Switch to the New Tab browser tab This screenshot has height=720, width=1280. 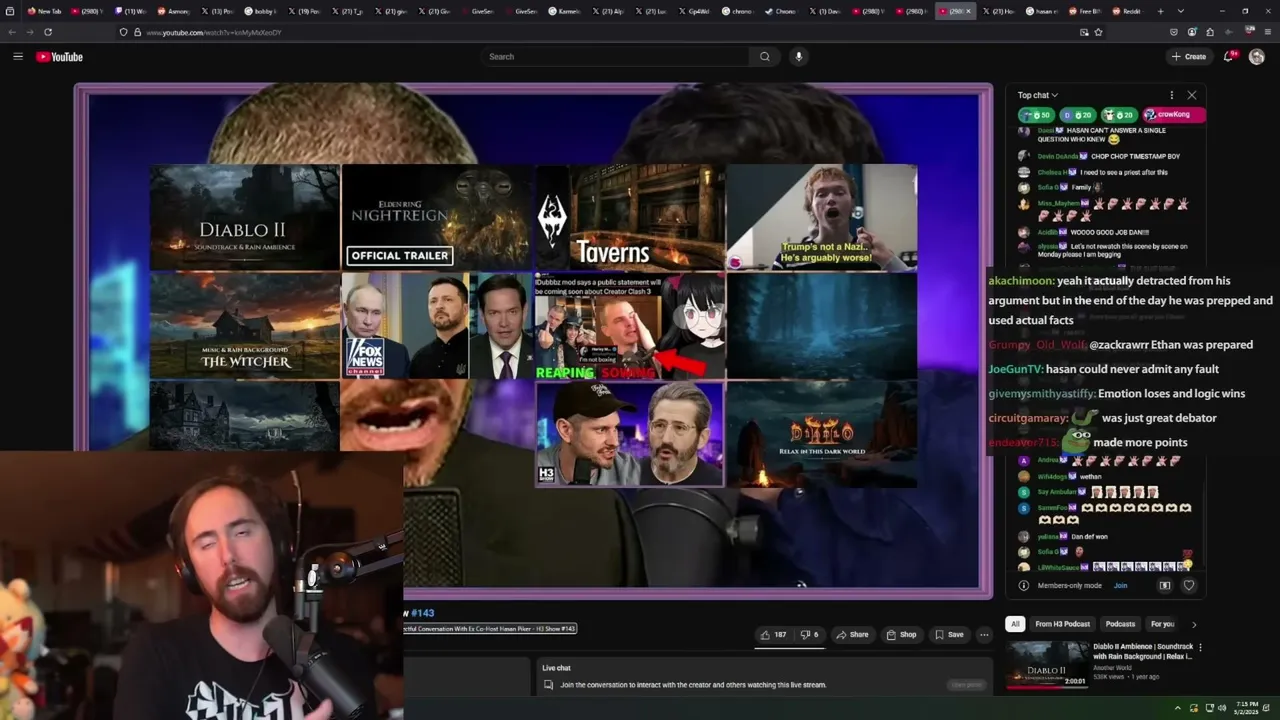click(x=45, y=11)
